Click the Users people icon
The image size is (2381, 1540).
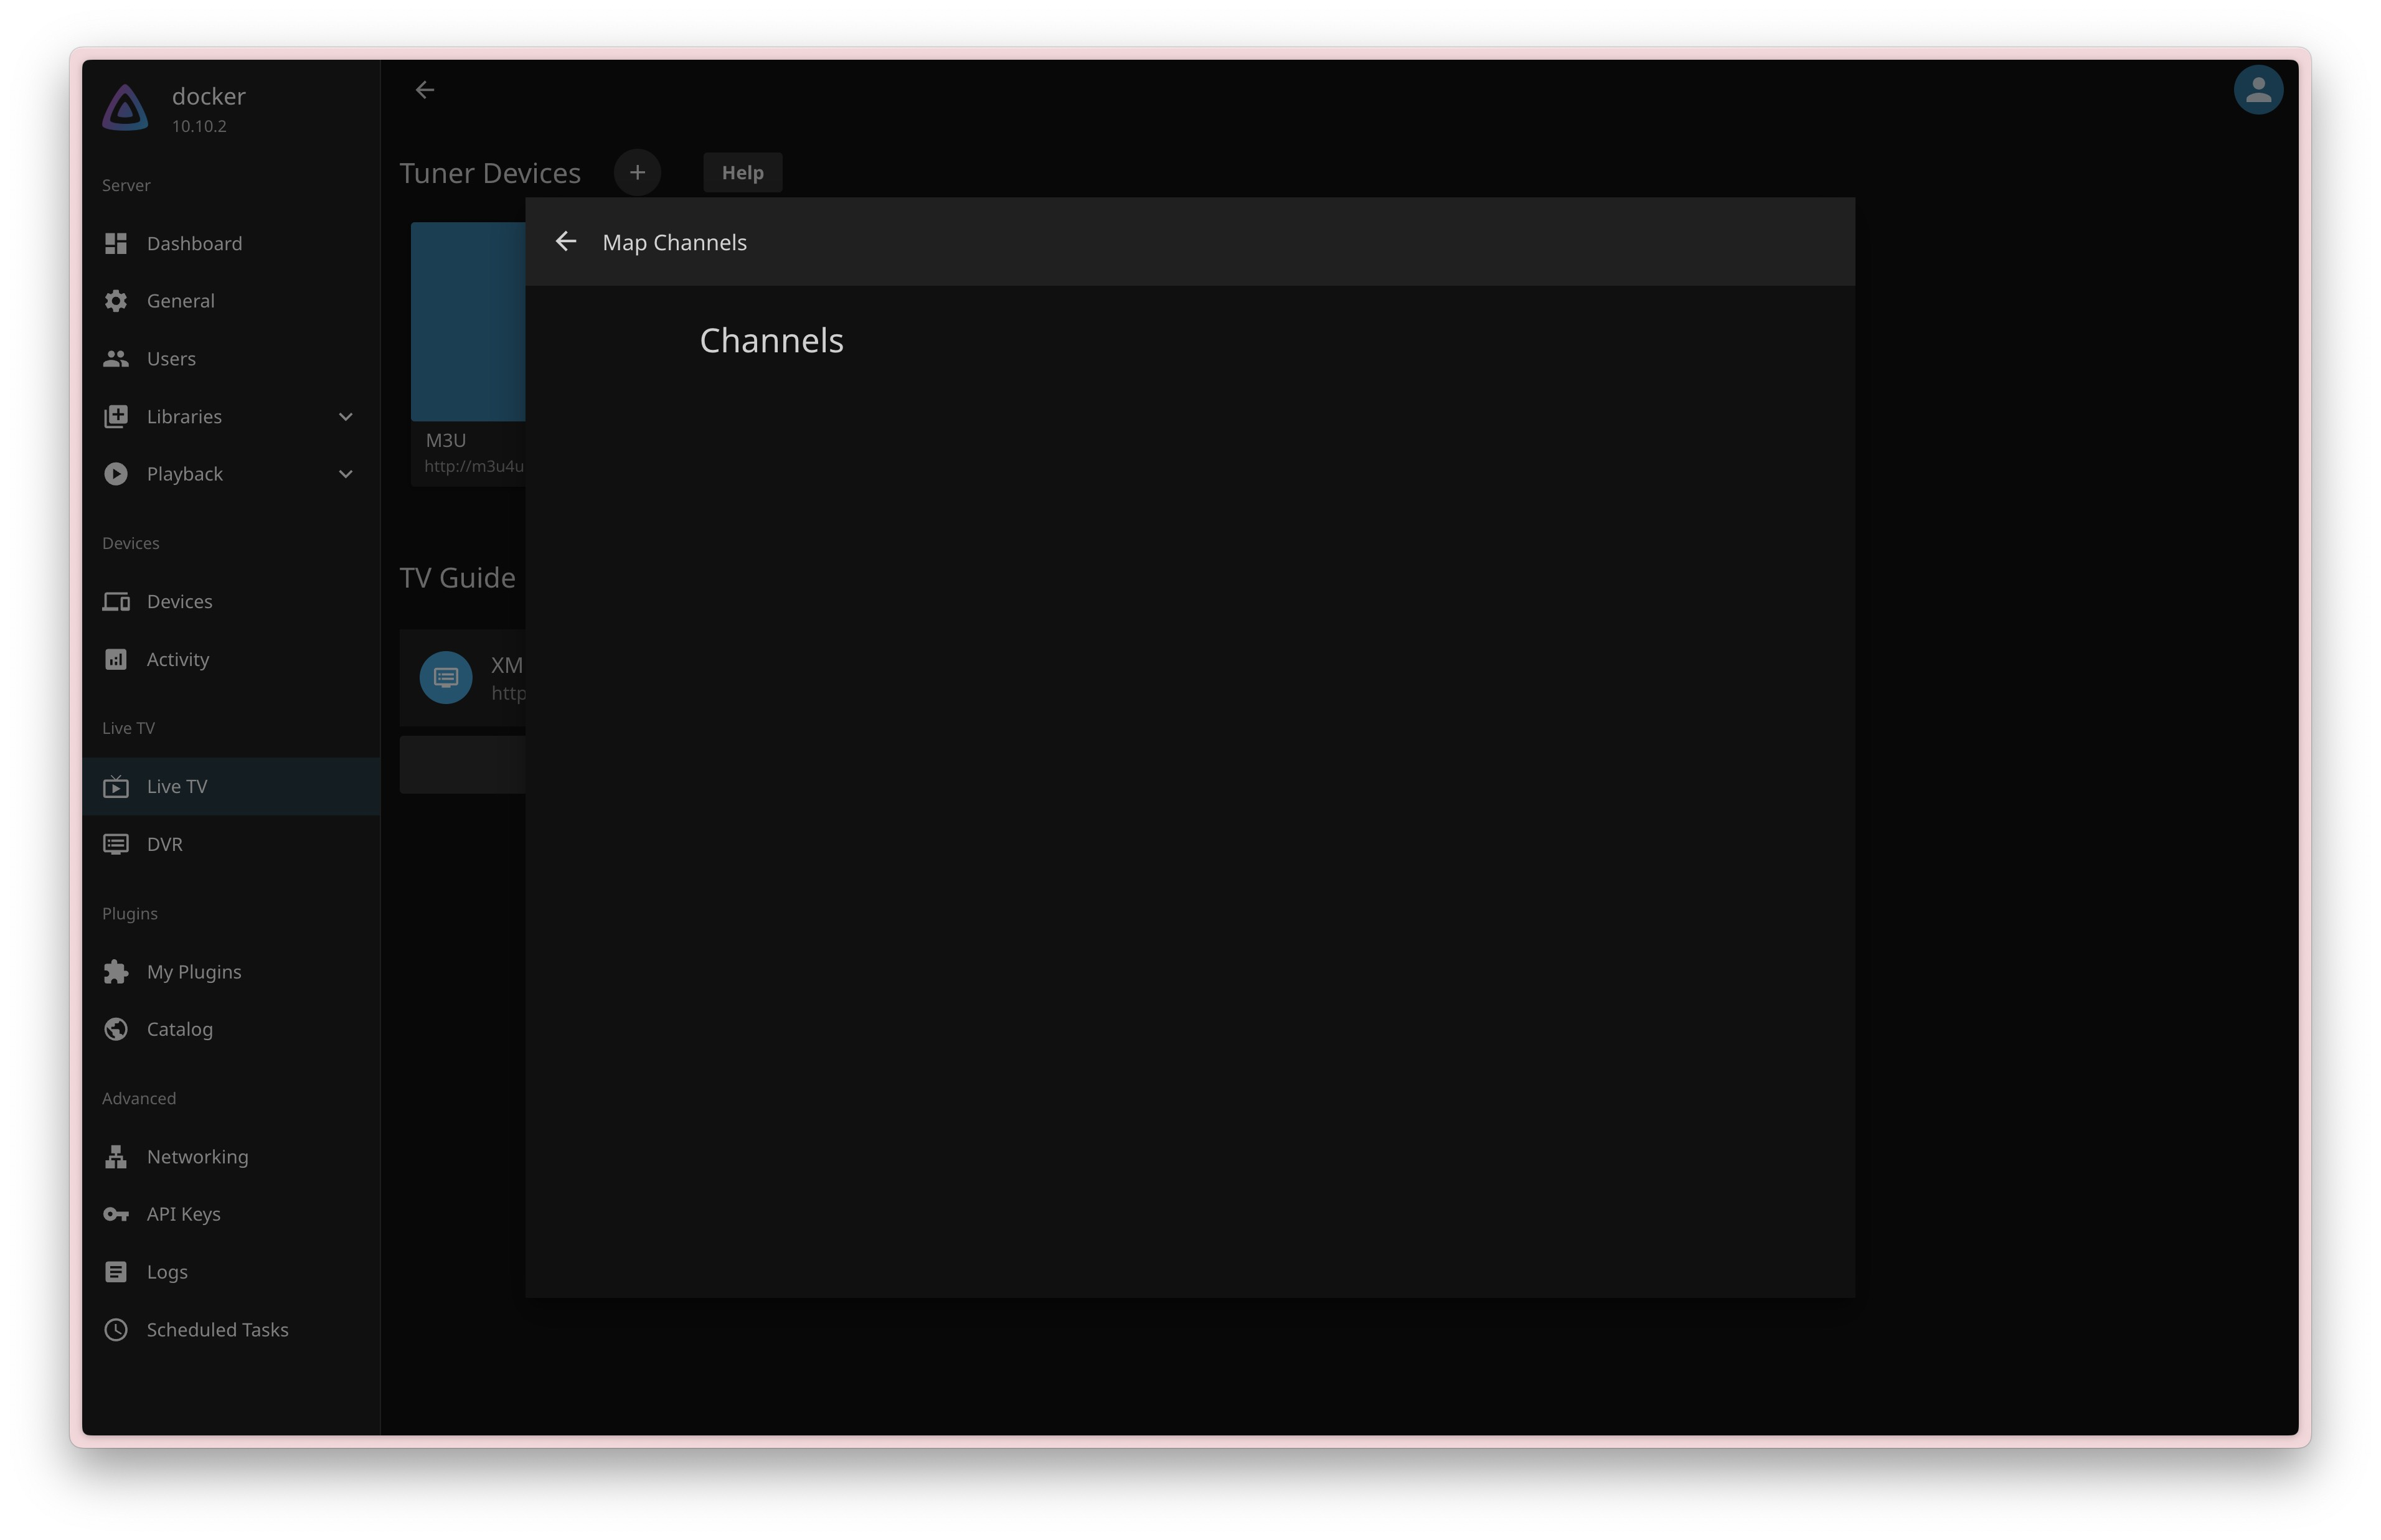click(116, 359)
